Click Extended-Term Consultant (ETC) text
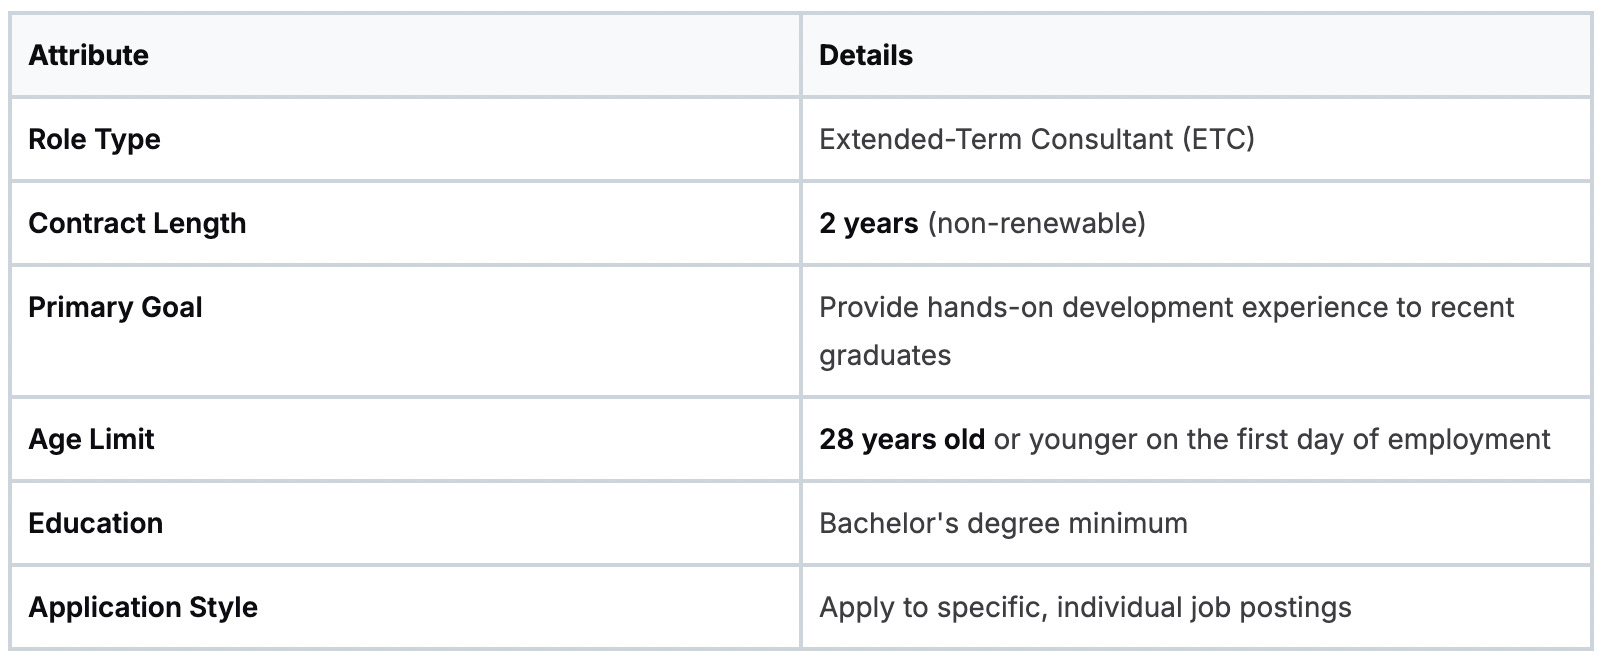 1037,139
